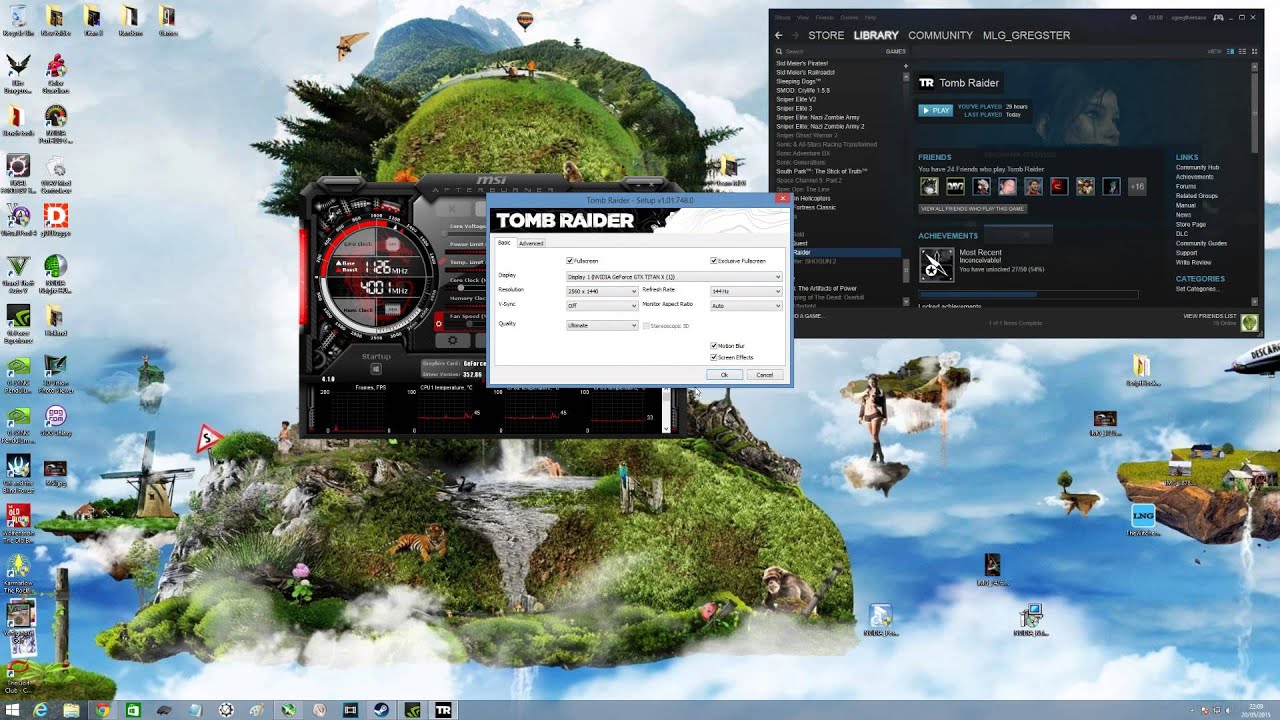Open File Explorer from taskbar

71,710
